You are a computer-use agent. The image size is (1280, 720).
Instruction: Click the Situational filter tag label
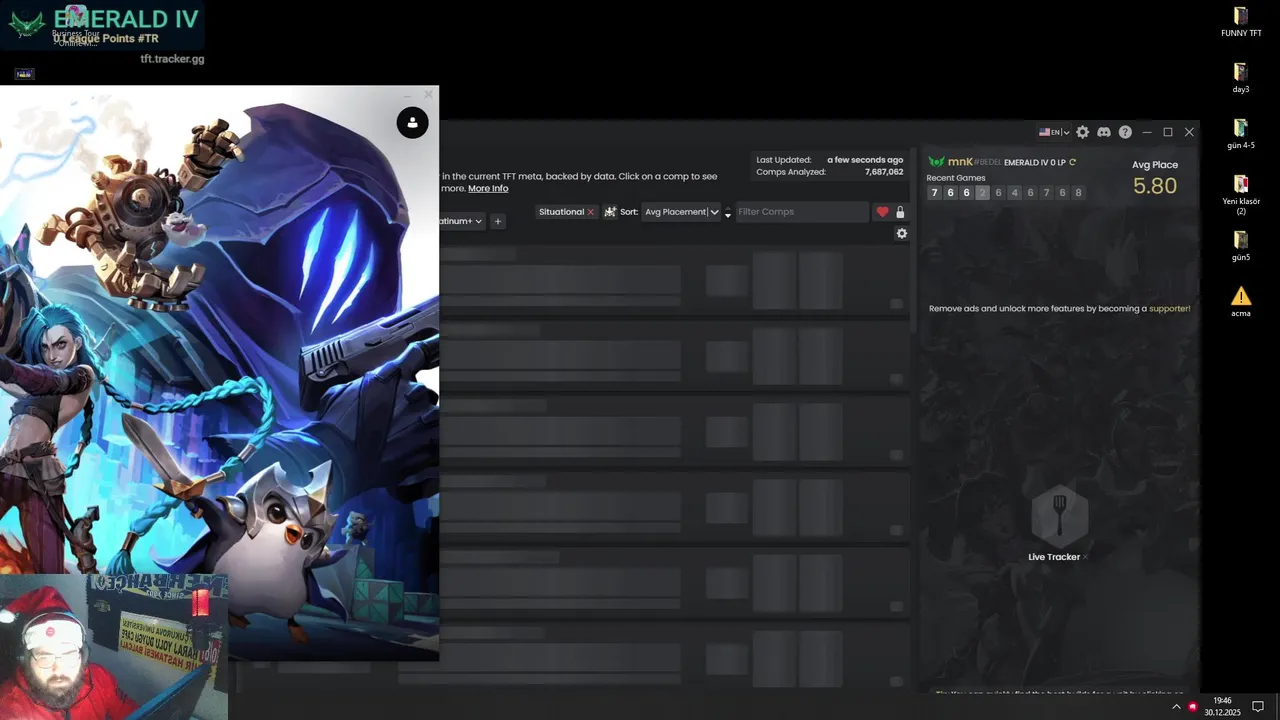[561, 212]
